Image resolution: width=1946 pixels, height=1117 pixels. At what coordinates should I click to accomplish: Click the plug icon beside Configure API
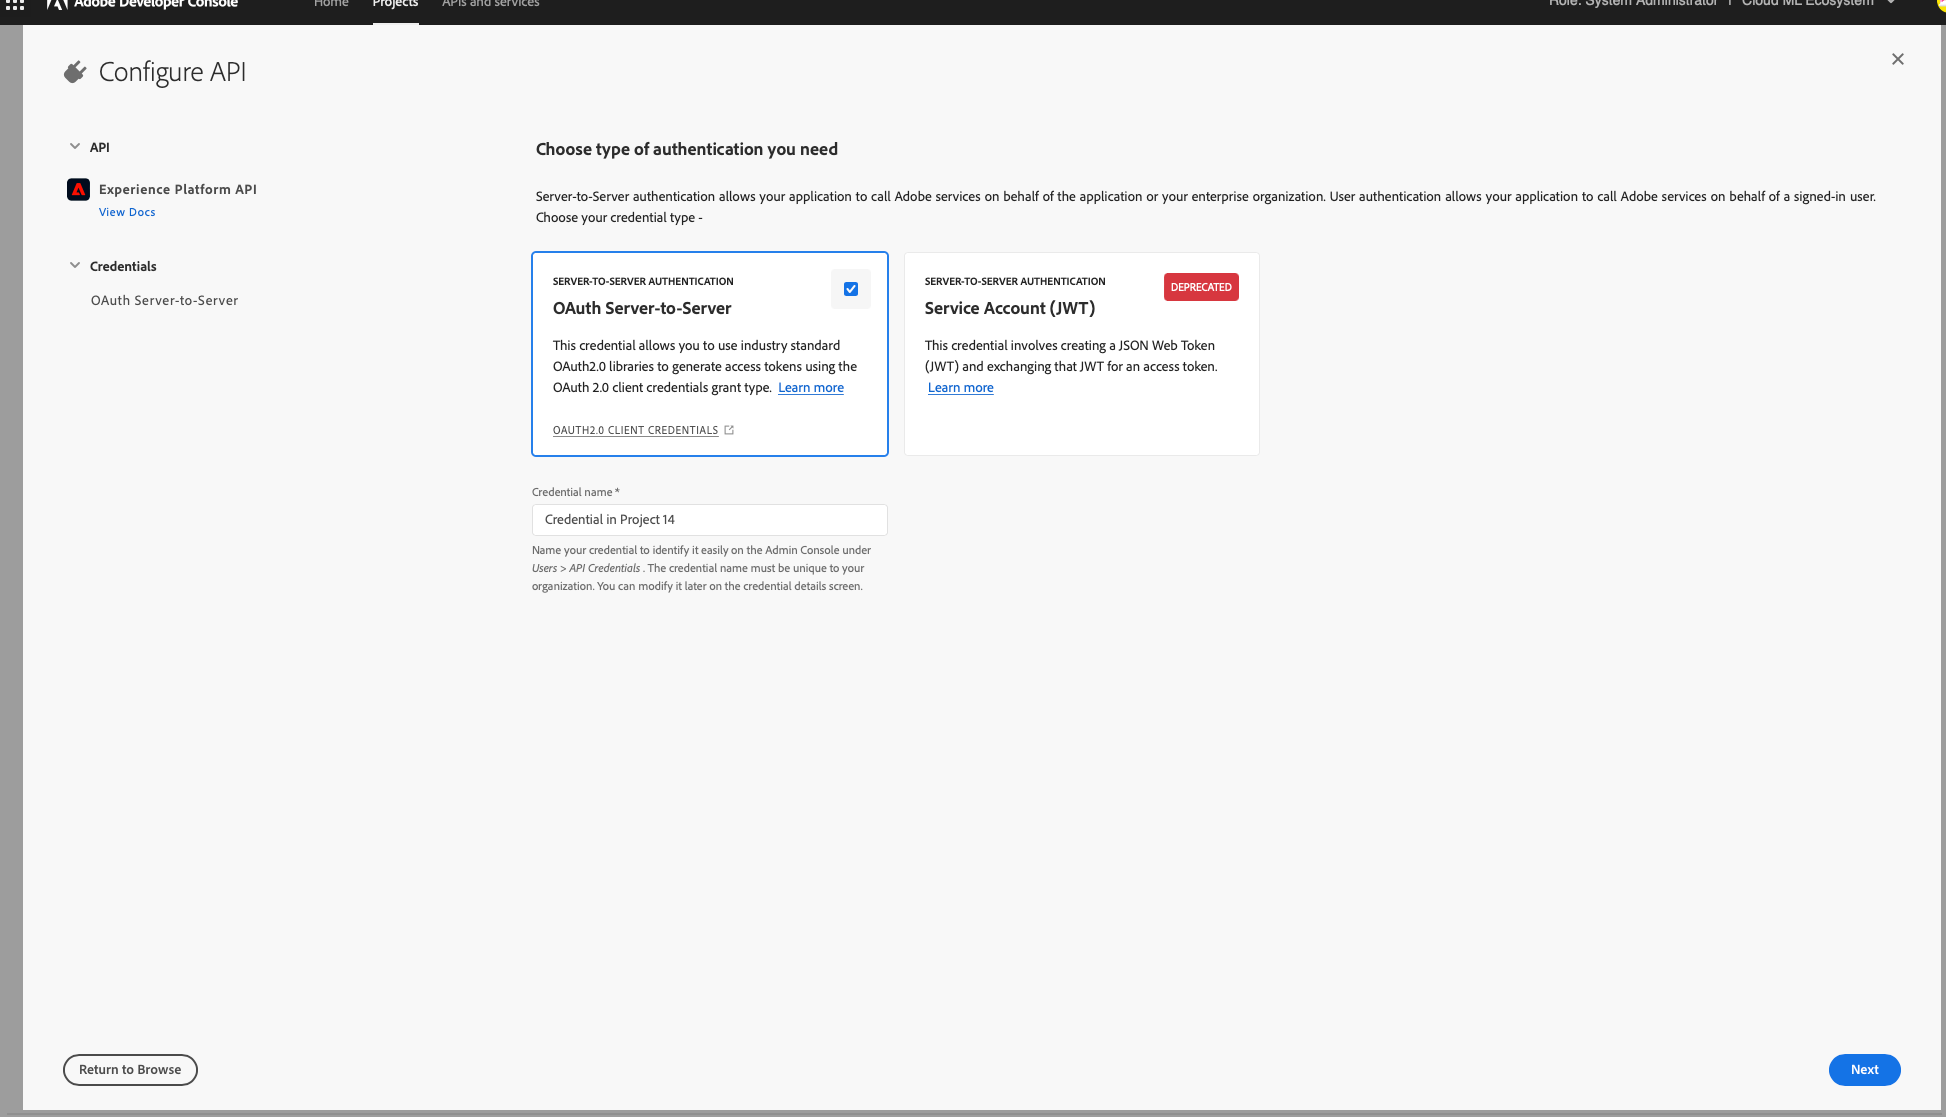(x=75, y=72)
